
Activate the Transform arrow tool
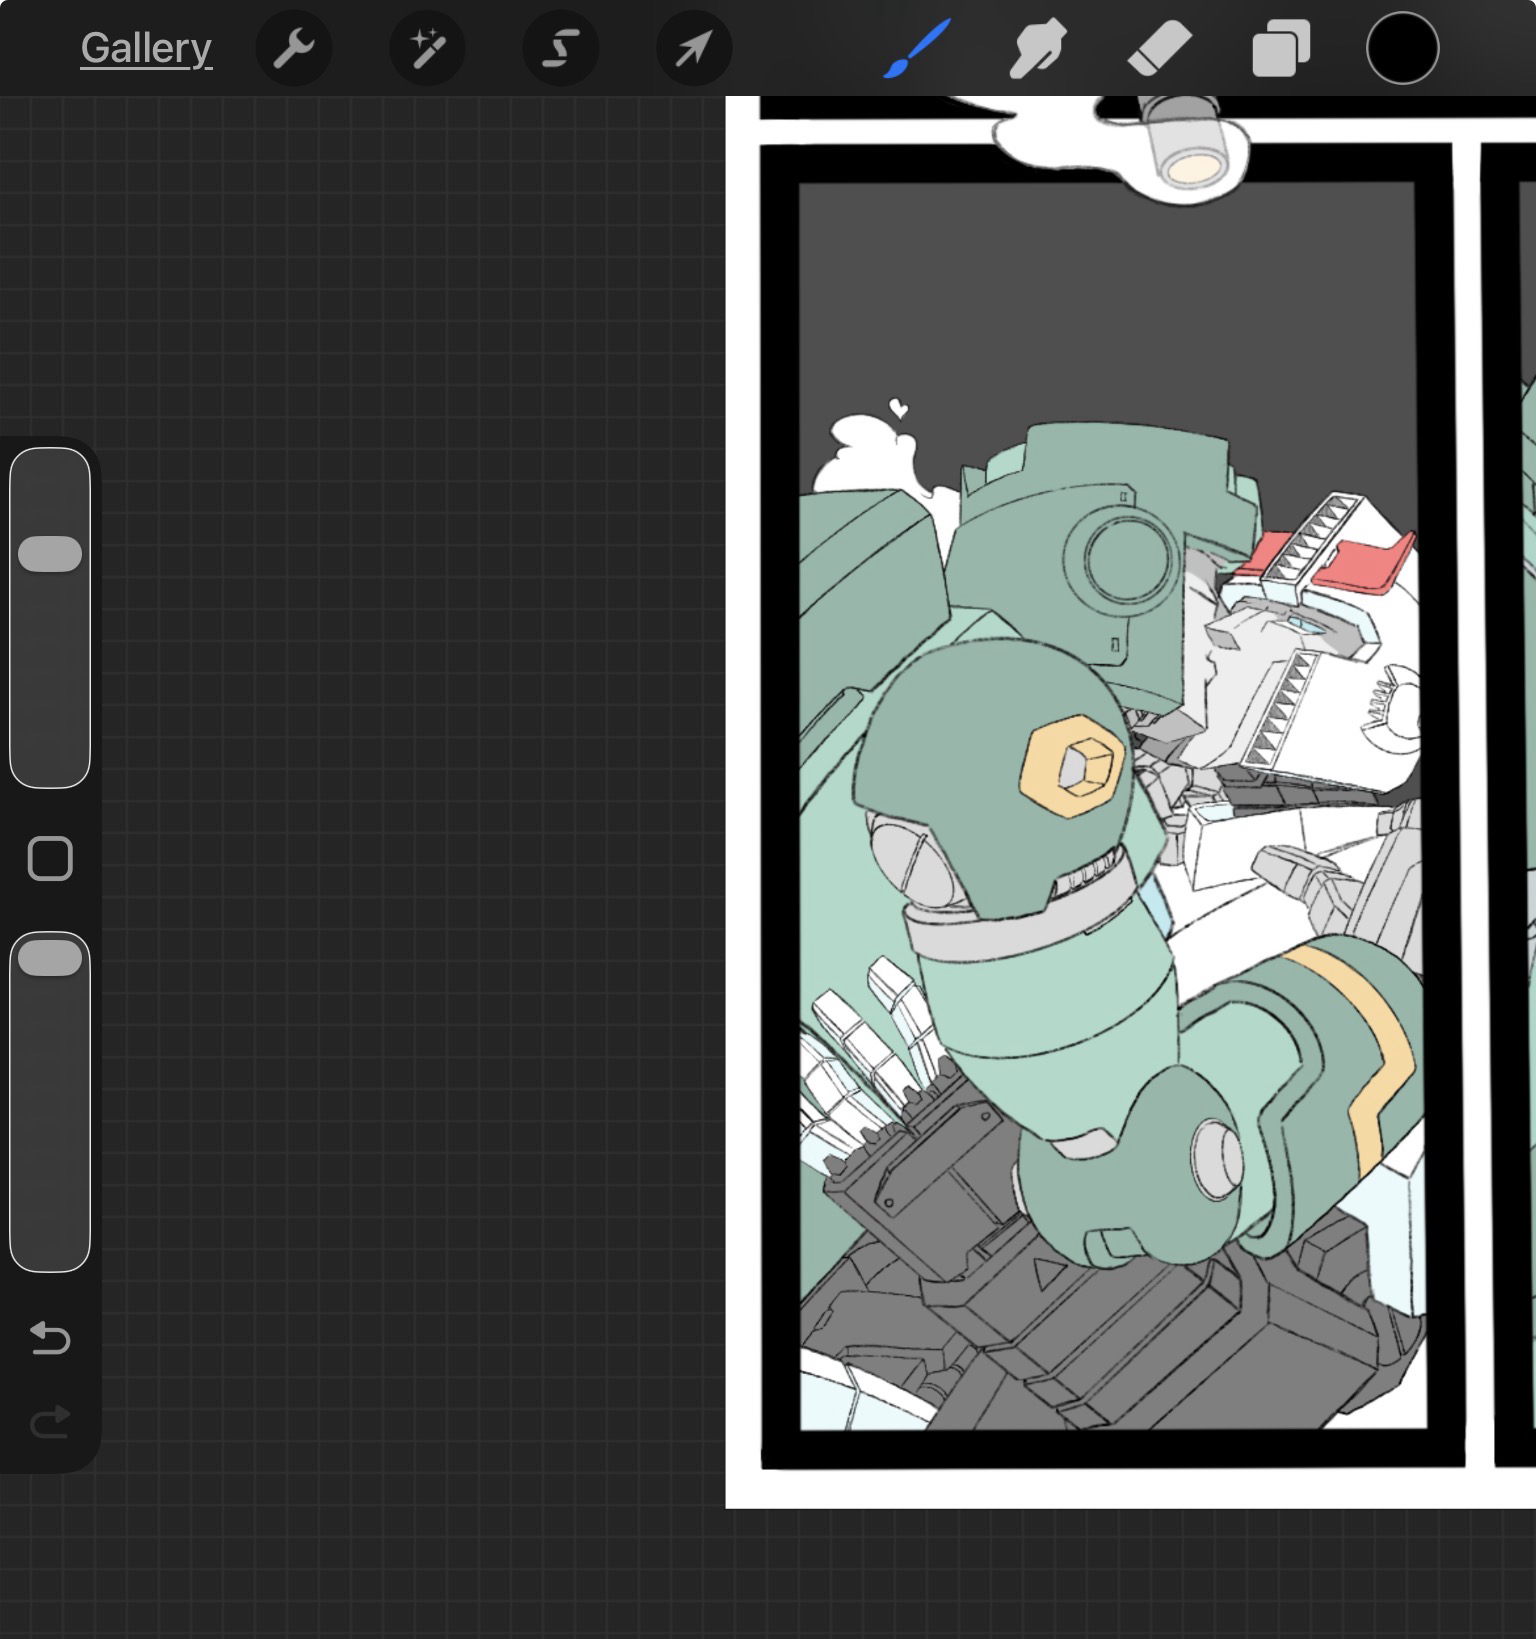pyautogui.click(x=694, y=48)
